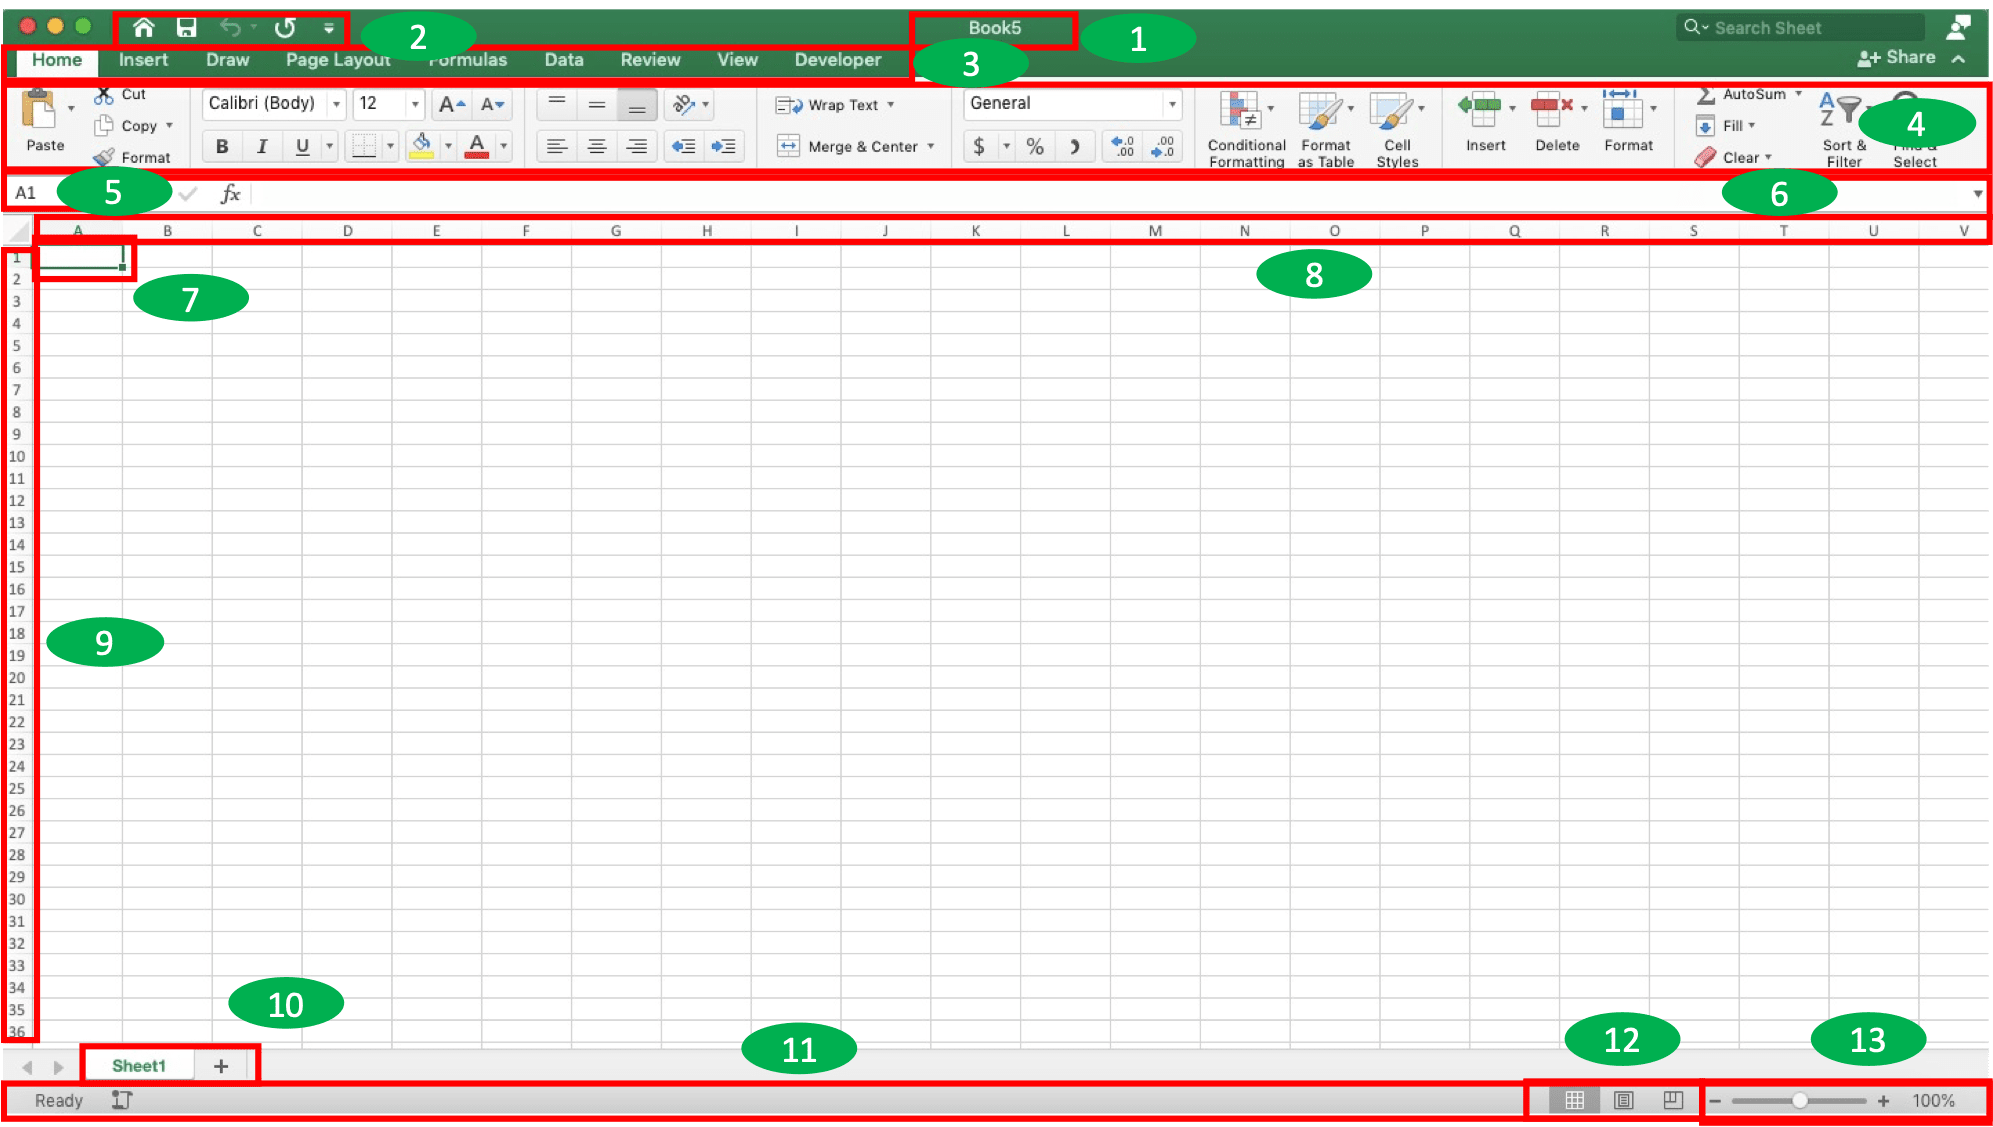Image resolution: width=1993 pixels, height=1127 pixels.
Task: Click the Sort & Filter button
Action: pos(1844,130)
